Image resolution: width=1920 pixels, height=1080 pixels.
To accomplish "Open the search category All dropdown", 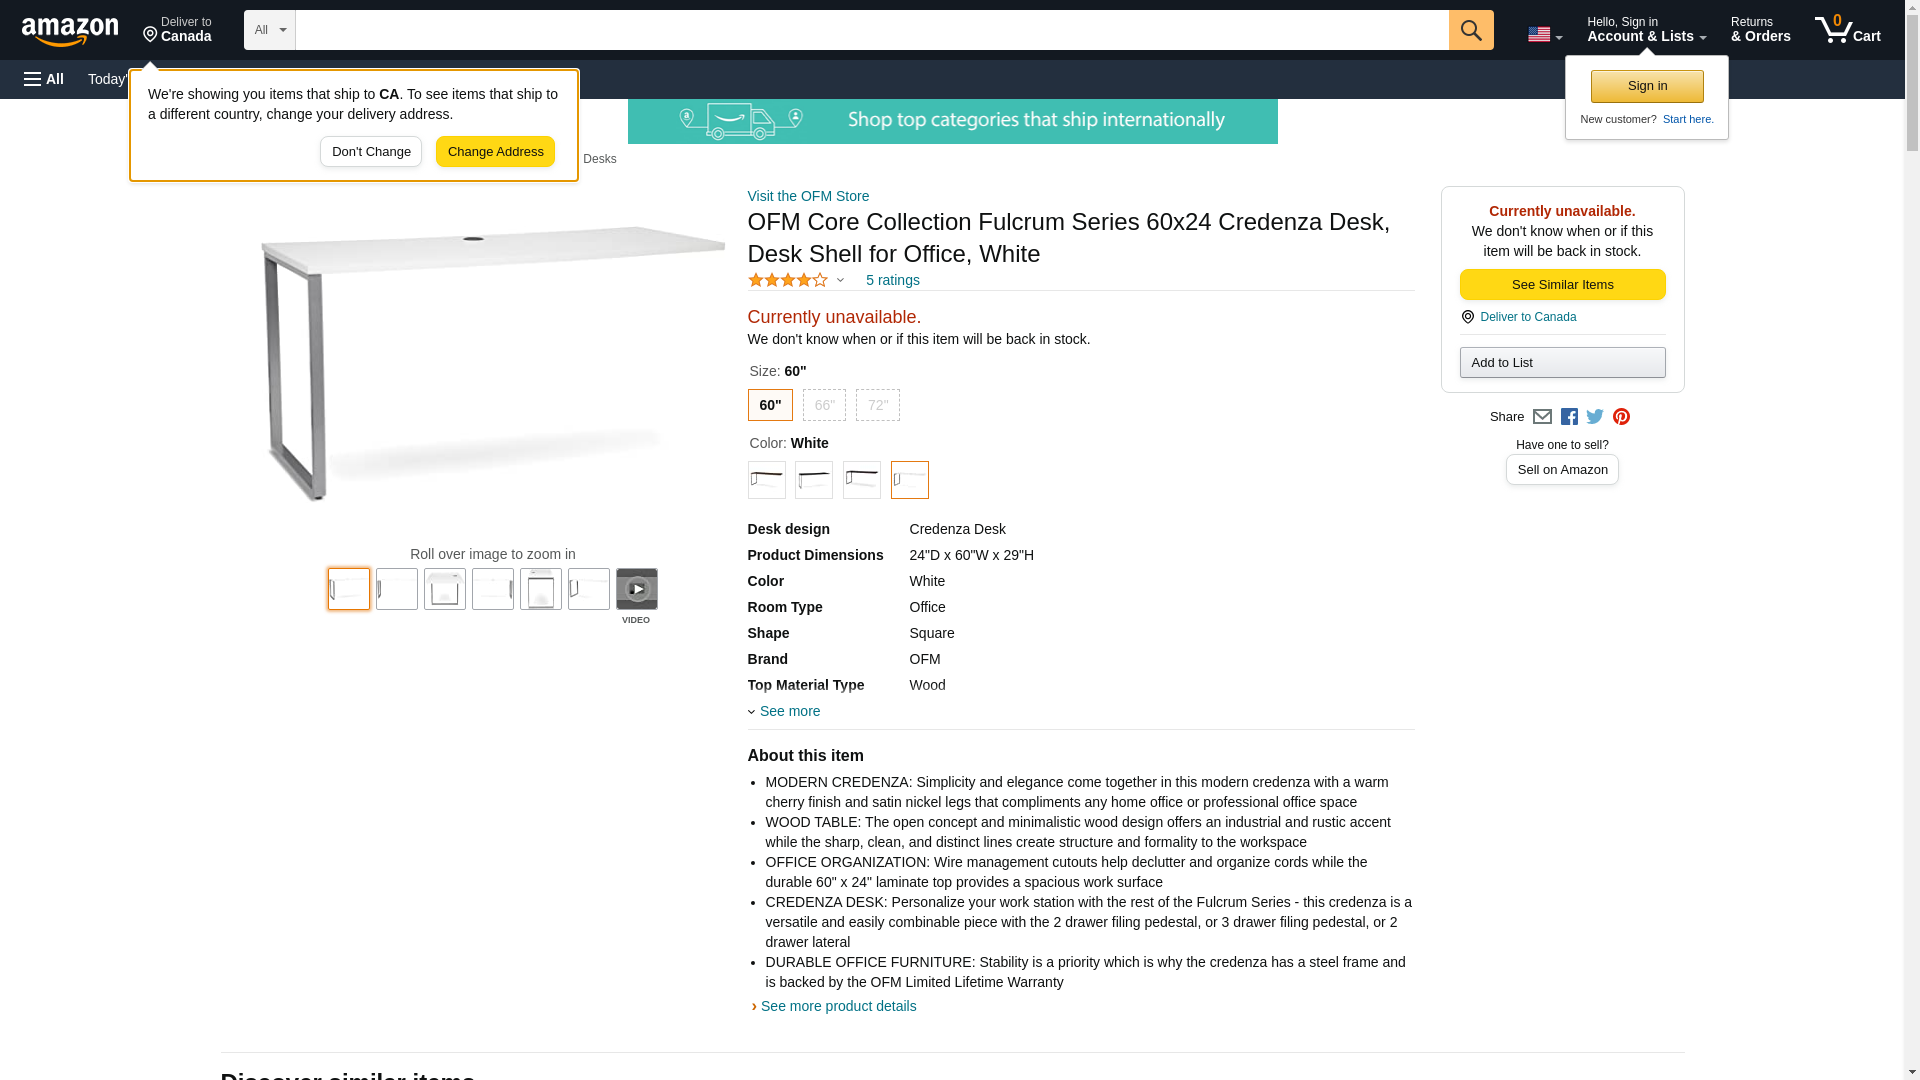I will 269,30.
